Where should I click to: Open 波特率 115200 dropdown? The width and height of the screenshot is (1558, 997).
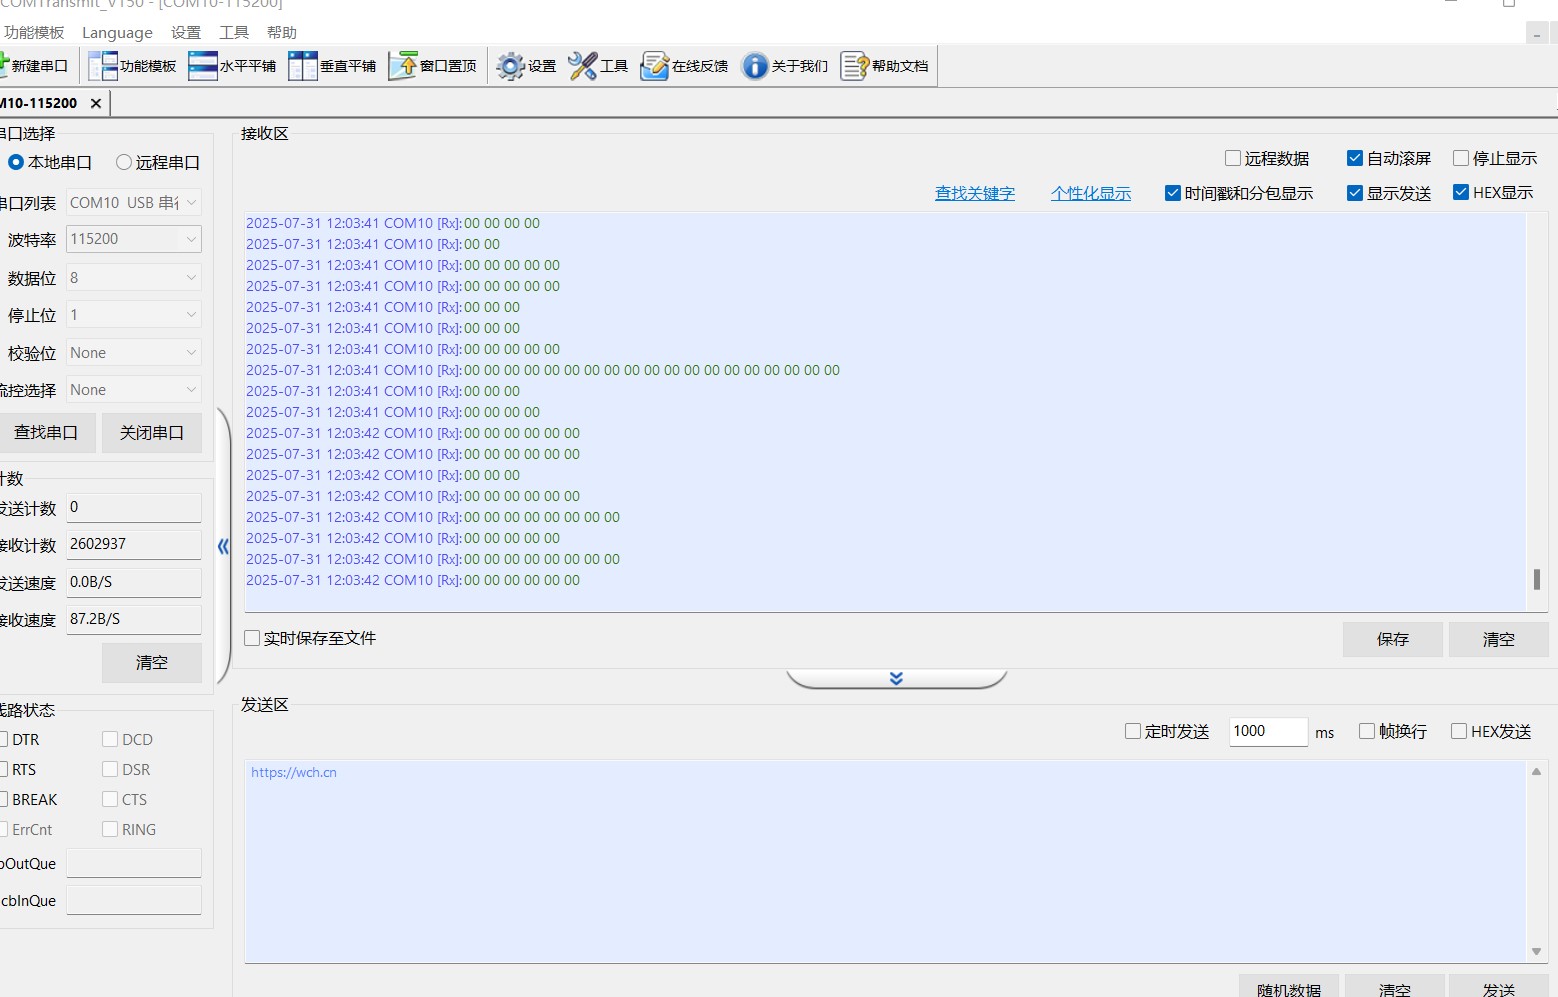(x=134, y=239)
